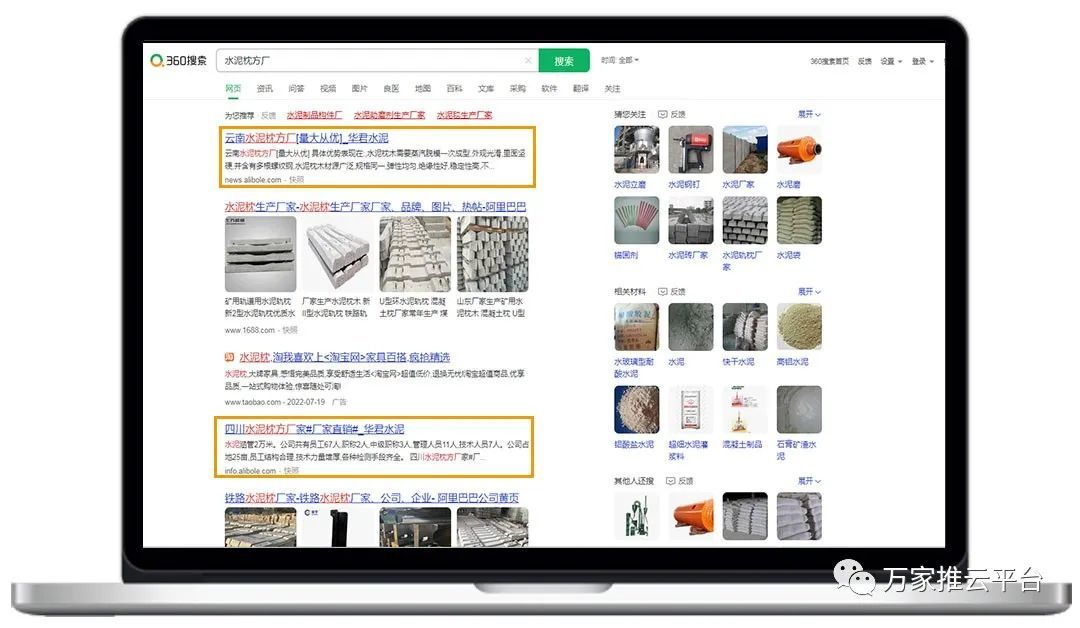1080x628 pixels.
Task: Open the 水泥立磨 thumbnail image
Action: (x=636, y=150)
